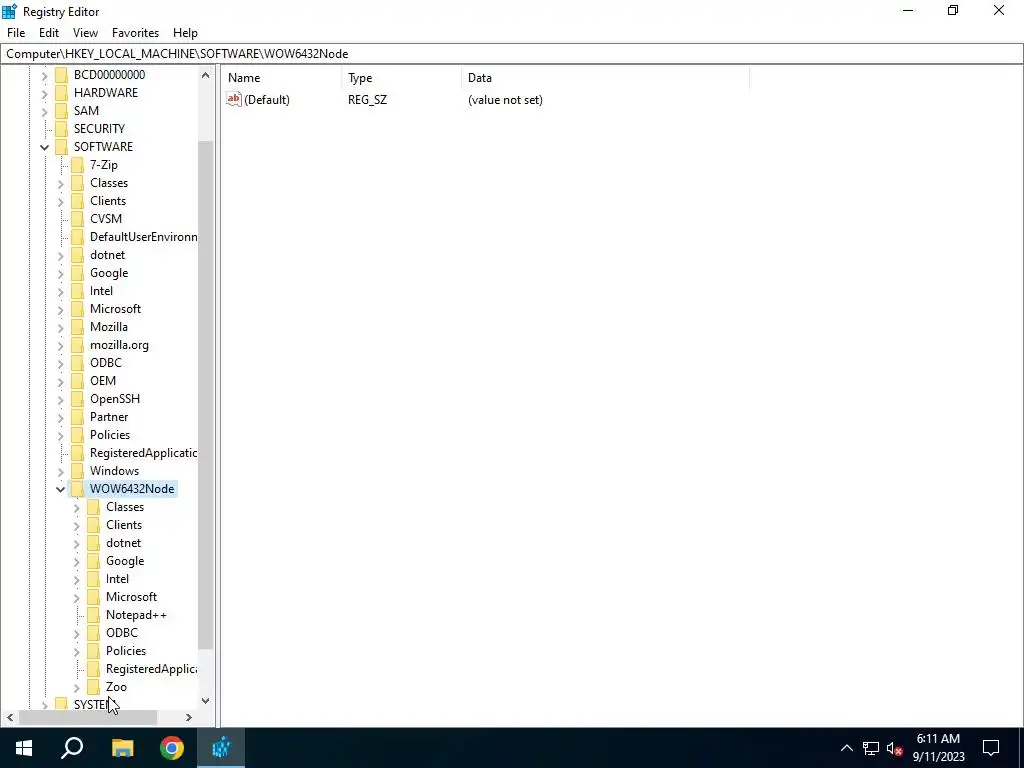Click the '(value not set)' data cell
This screenshot has width=1024, height=768.
coord(505,100)
